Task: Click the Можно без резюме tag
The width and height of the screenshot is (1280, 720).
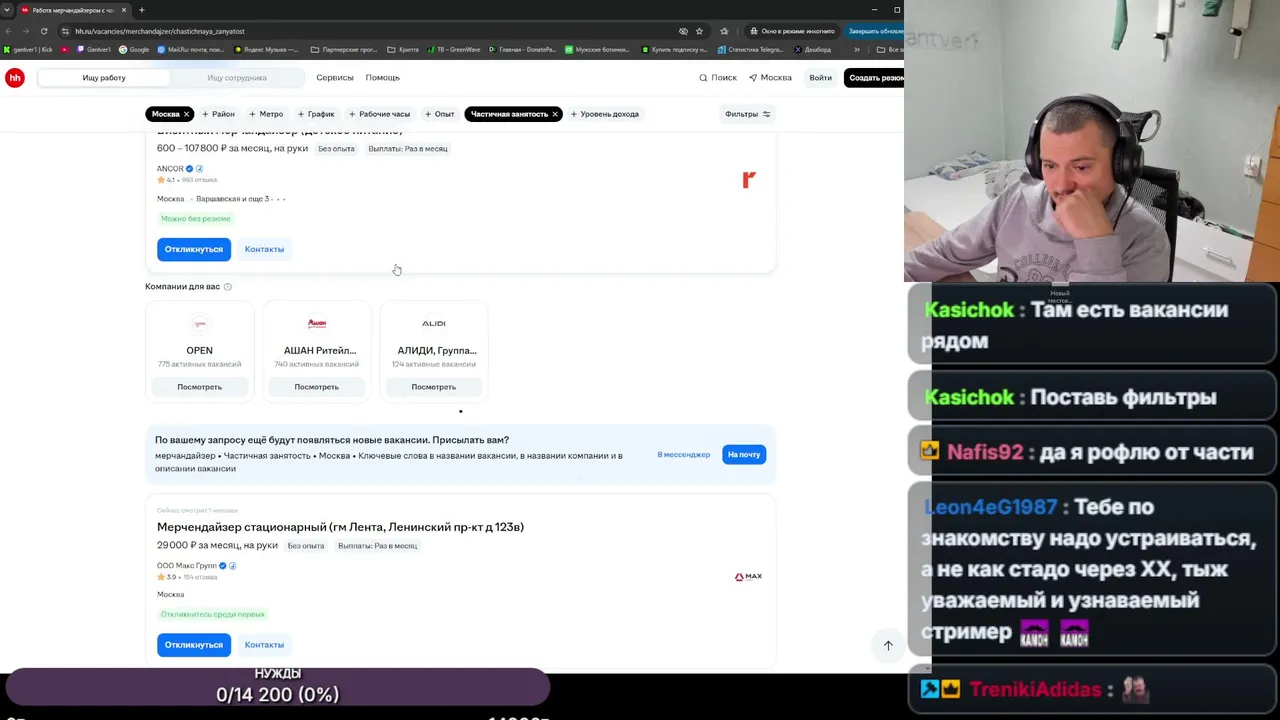Action: [x=196, y=219]
